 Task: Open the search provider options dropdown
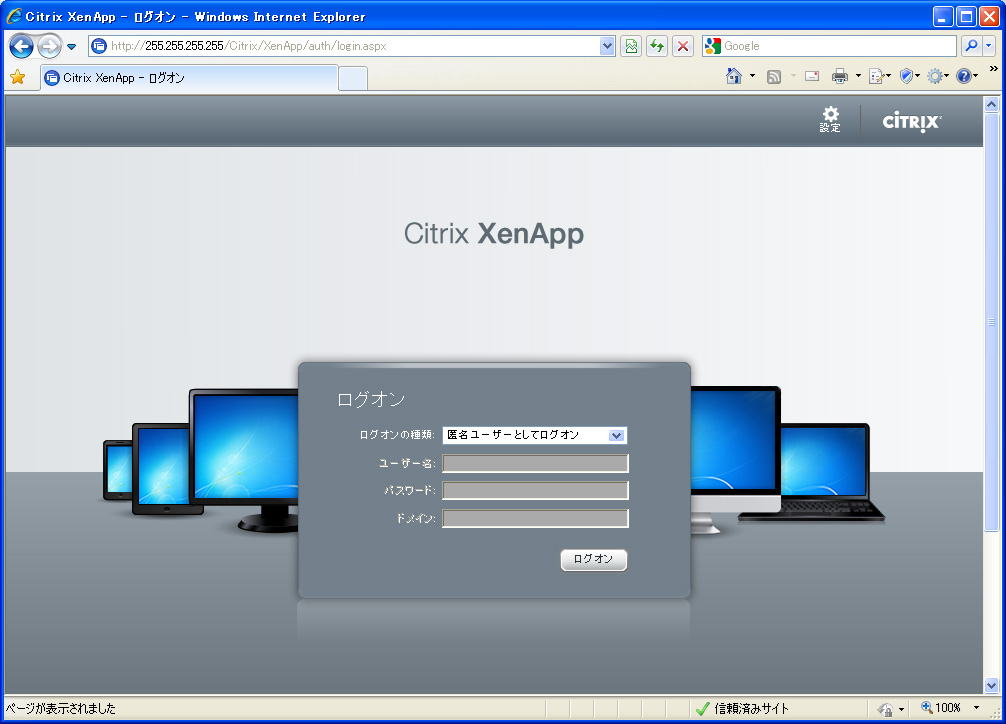point(989,46)
